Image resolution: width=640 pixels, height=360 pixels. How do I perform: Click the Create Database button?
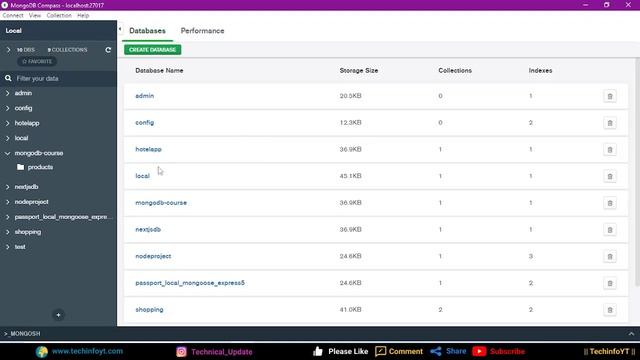pyautogui.click(x=153, y=50)
